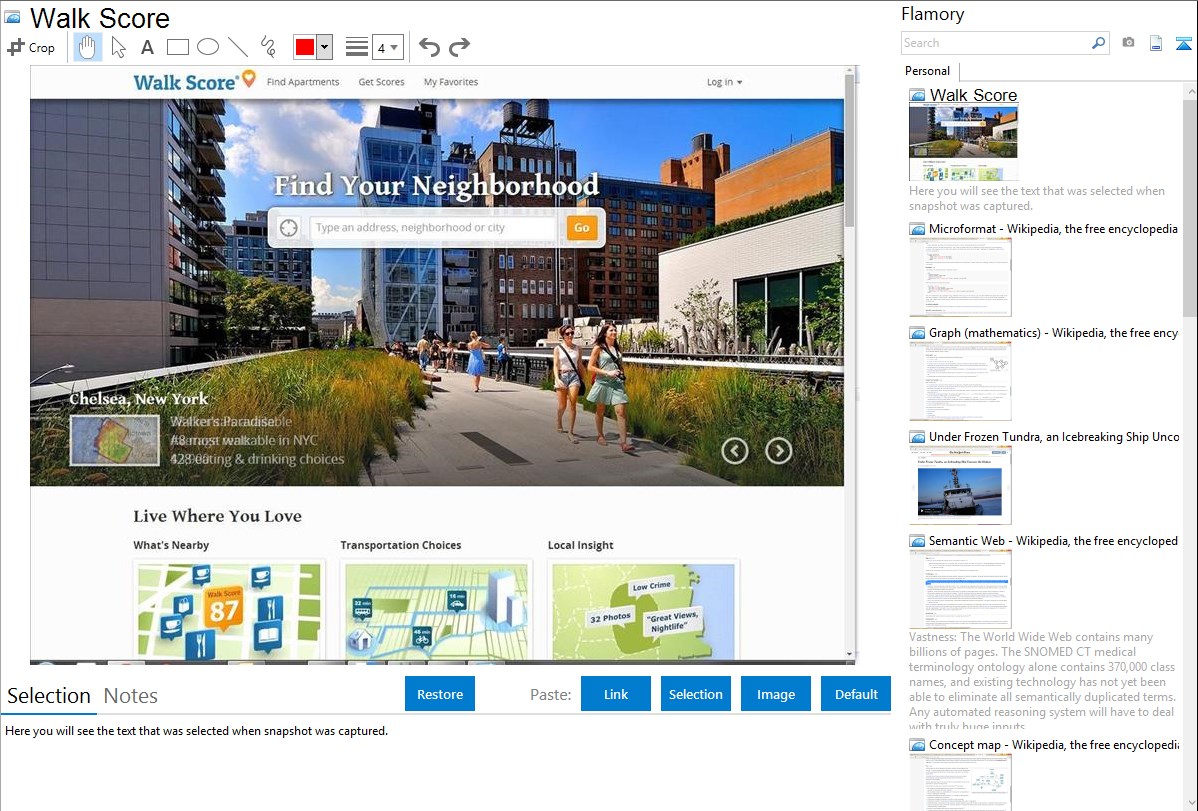Click the camera capture snapshot icon

pyautogui.click(x=1128, y=43)
